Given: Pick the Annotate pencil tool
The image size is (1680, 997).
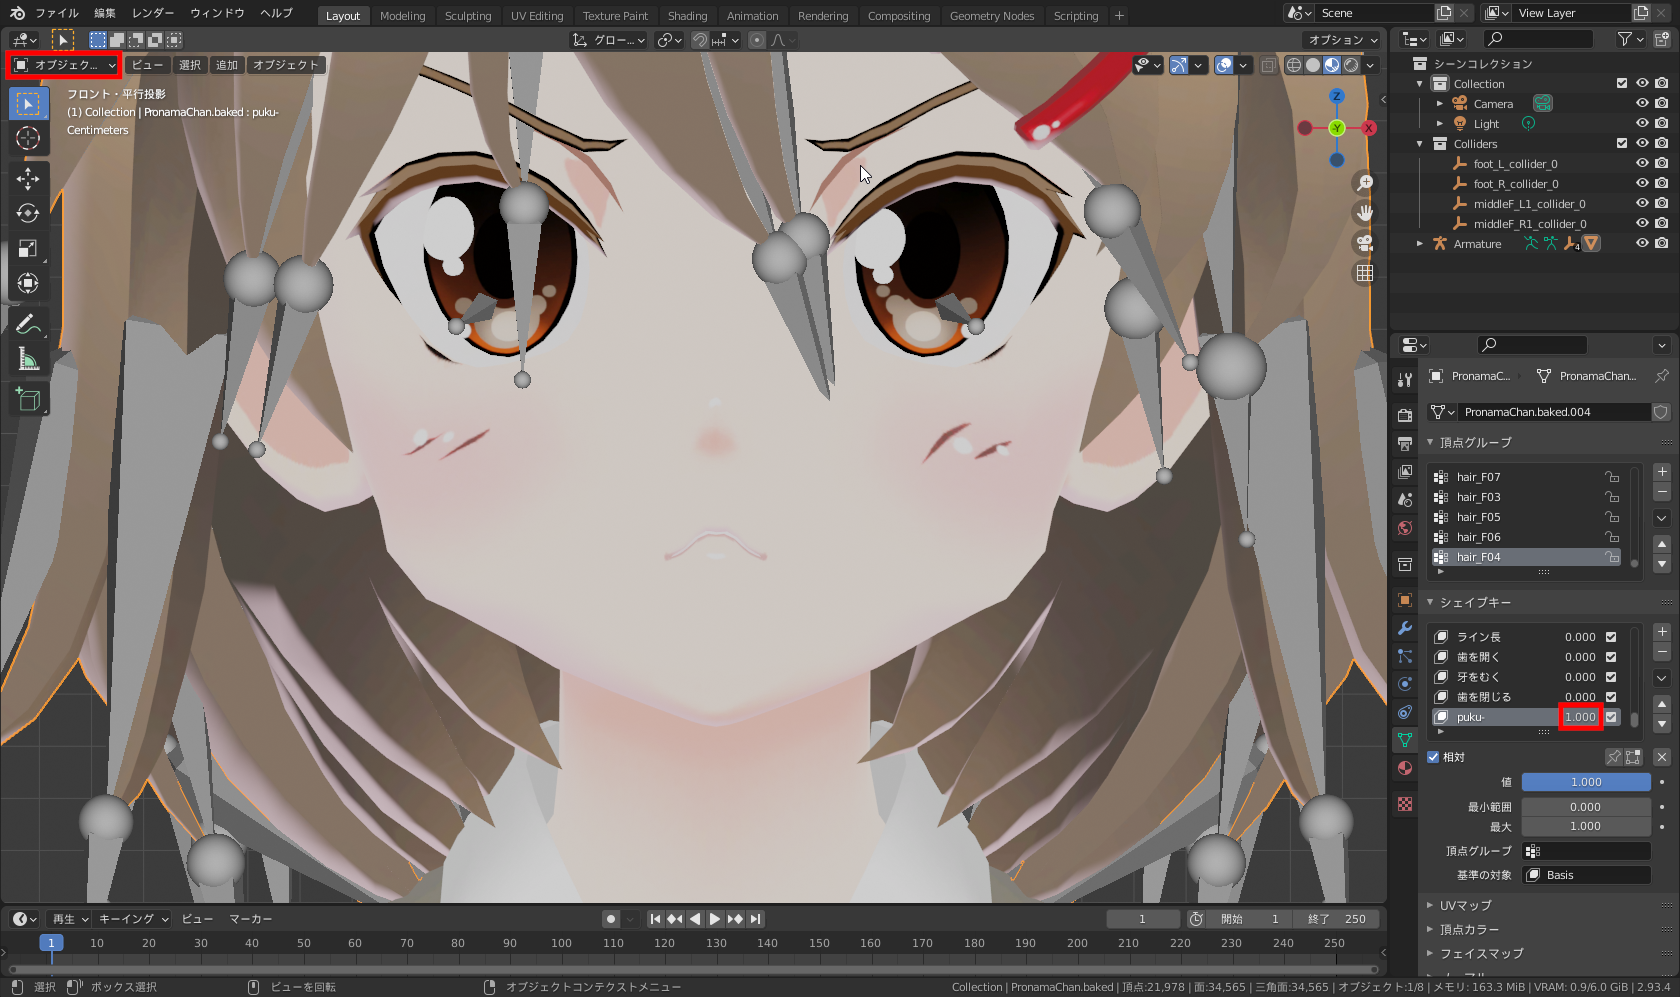Looking at the screenshot, I should 28,324.
